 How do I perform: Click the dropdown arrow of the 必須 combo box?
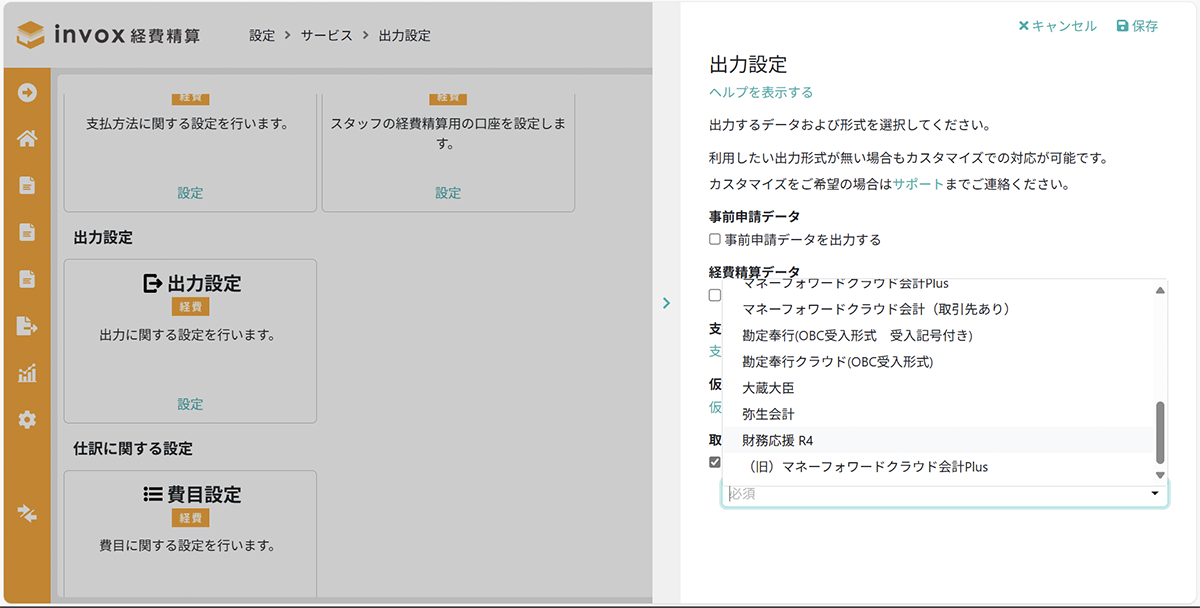click(1155, 494)
